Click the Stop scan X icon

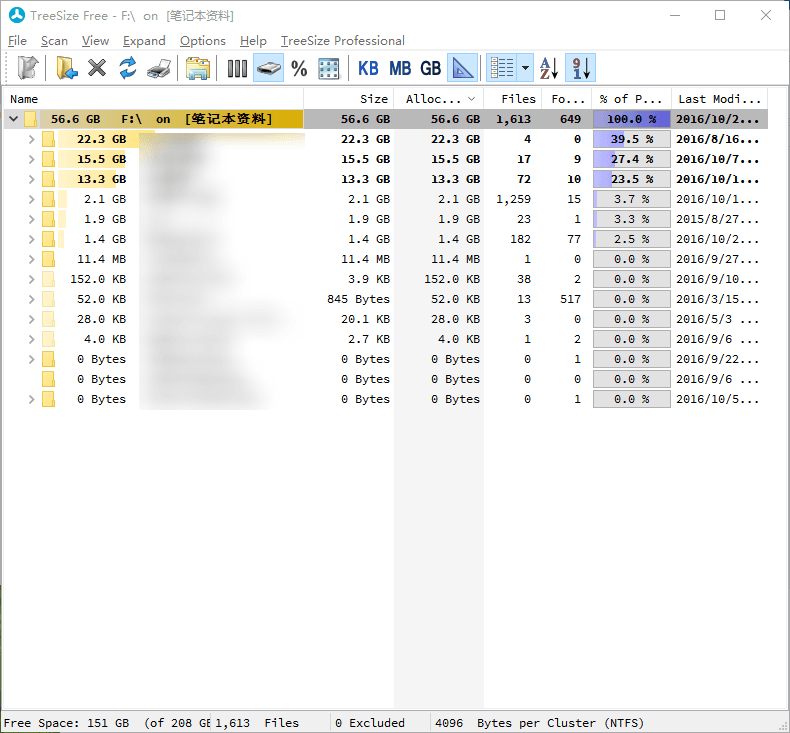point(97,68)
